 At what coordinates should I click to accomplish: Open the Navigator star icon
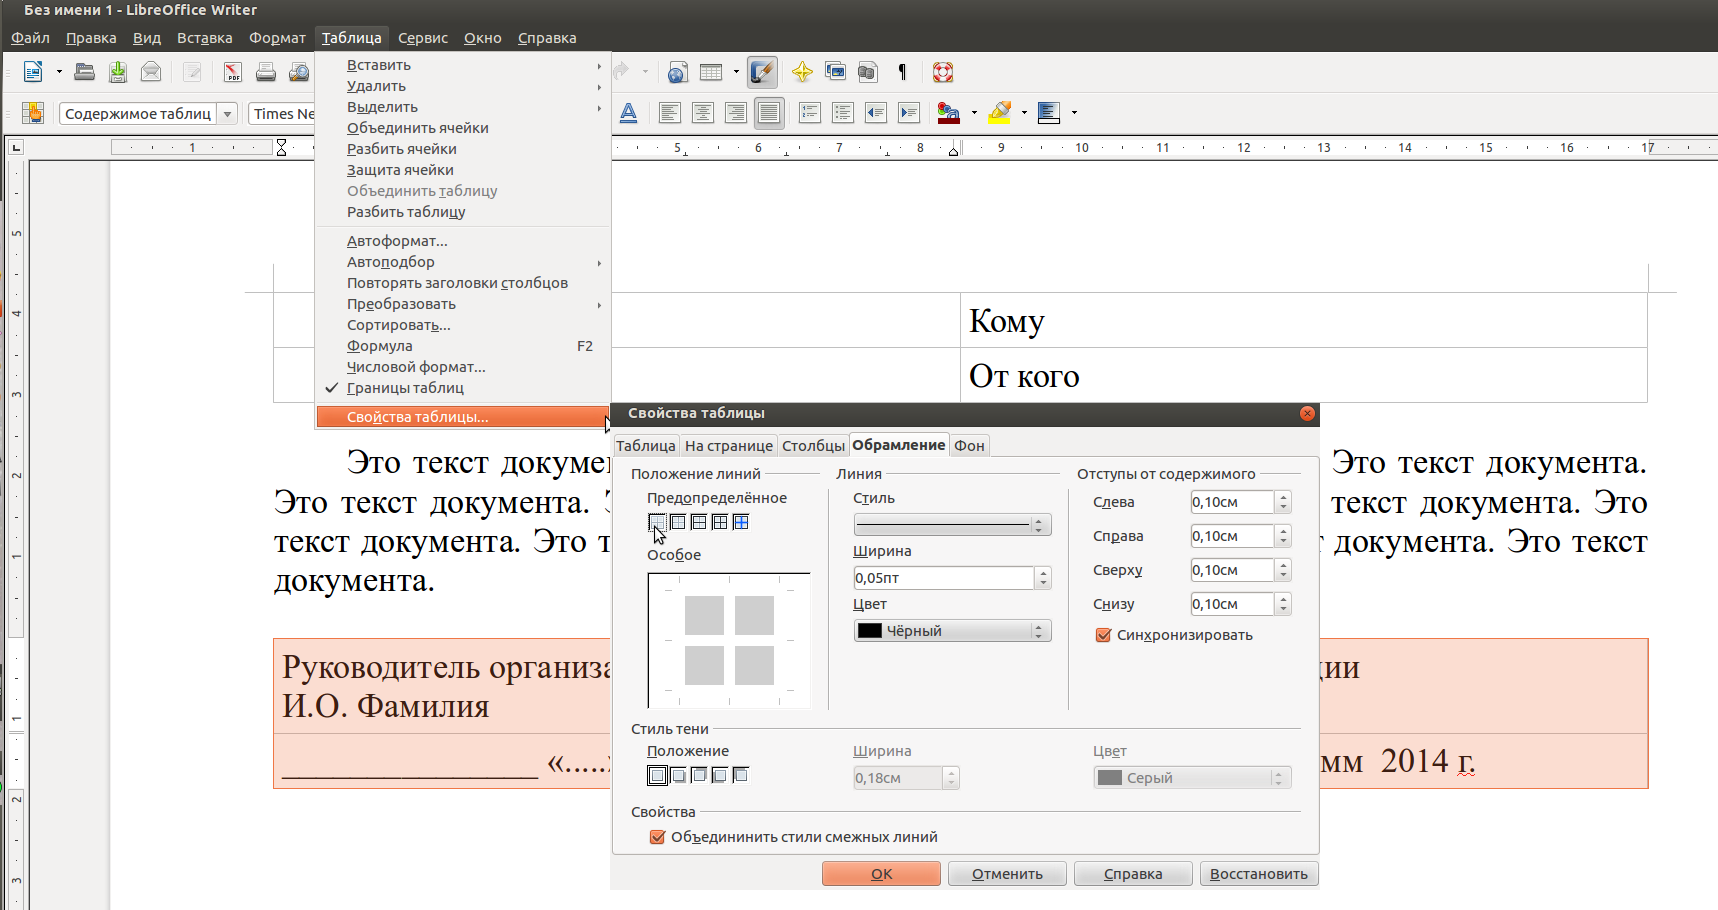point(802,72)
